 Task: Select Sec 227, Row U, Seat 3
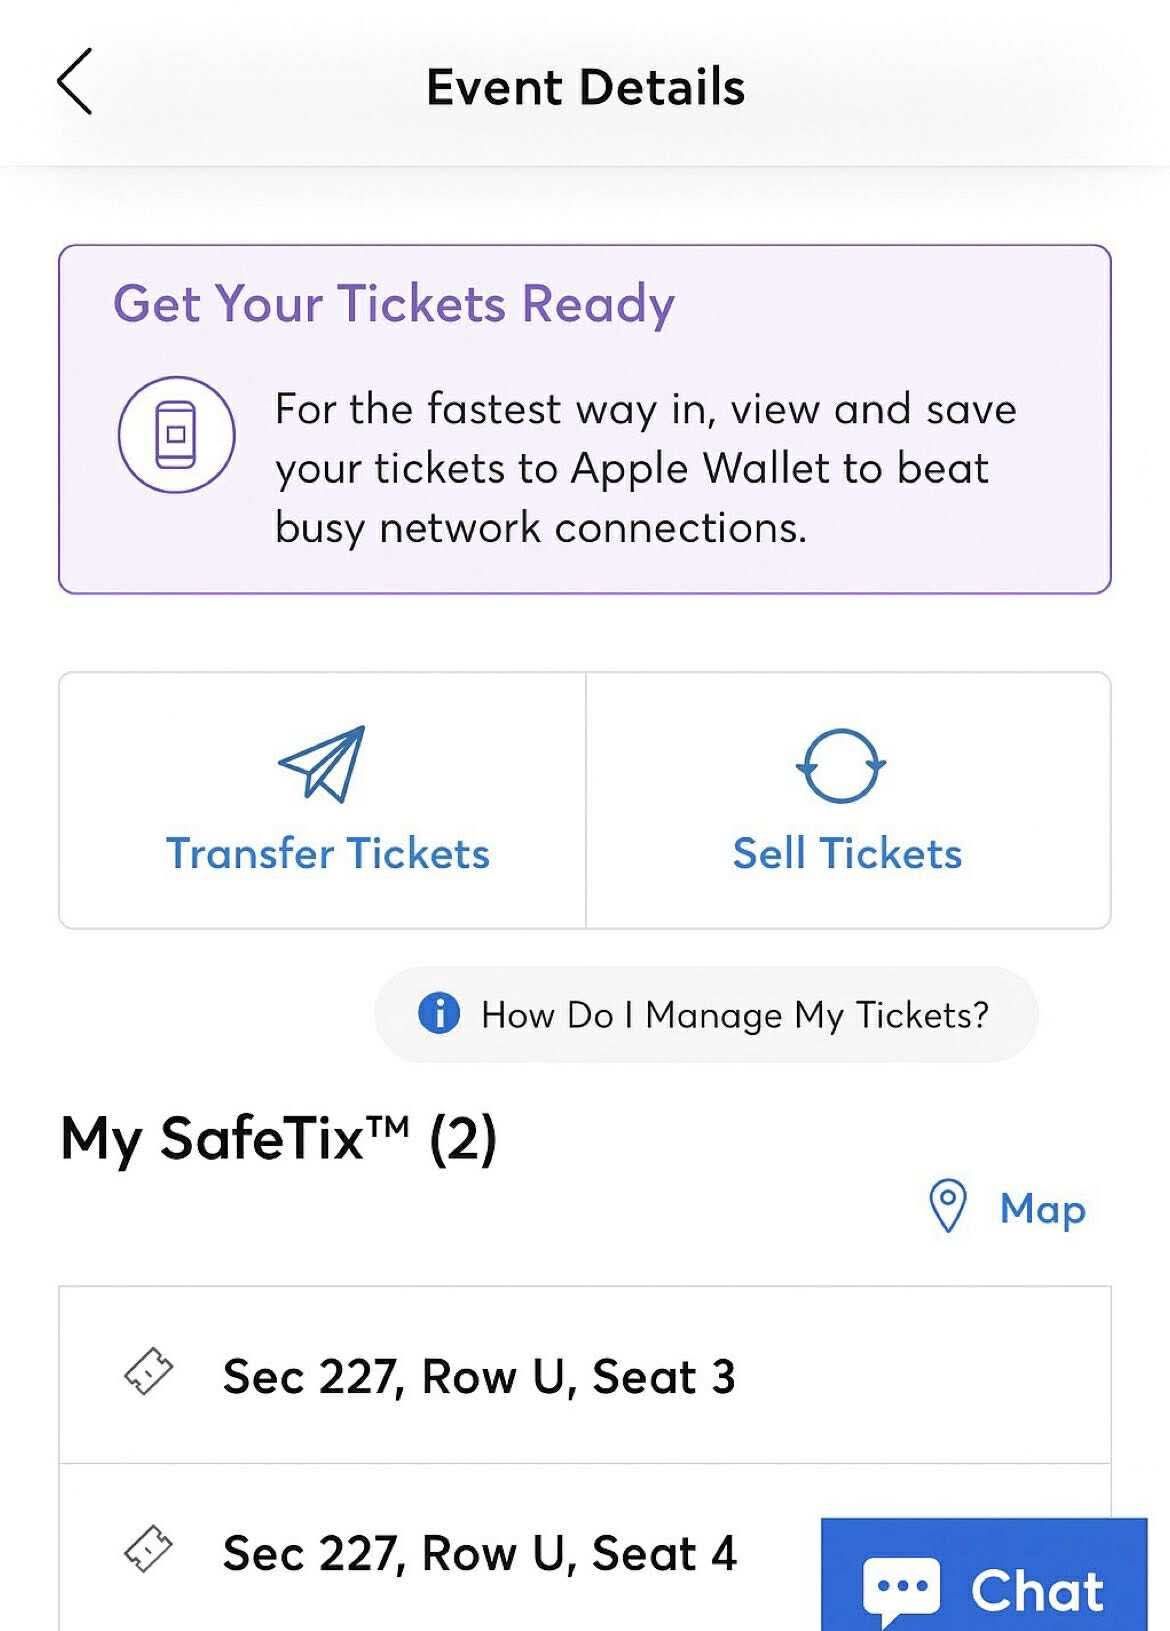(480, 1377)
